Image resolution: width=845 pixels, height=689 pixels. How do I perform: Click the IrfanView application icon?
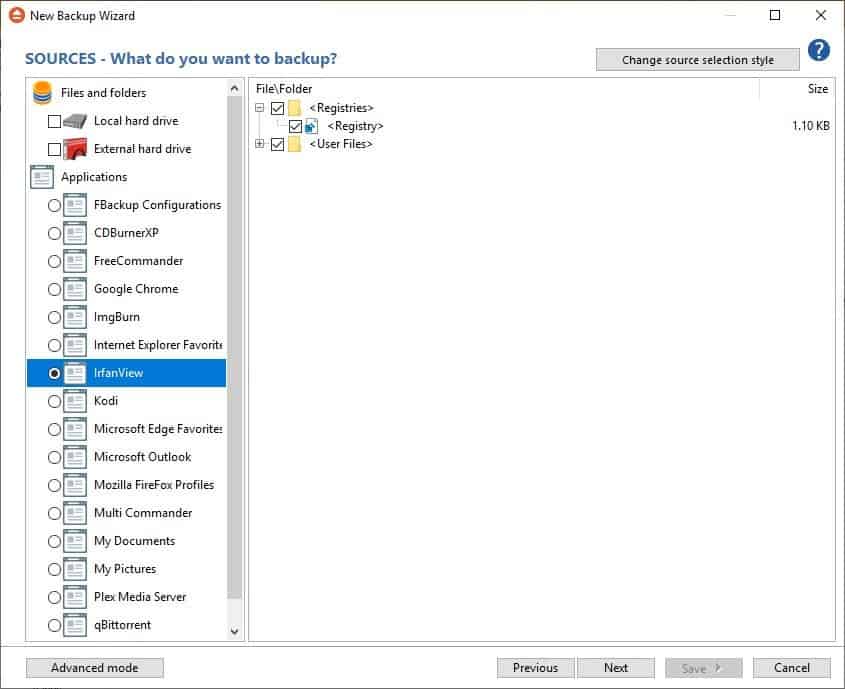tap(75, 373)
